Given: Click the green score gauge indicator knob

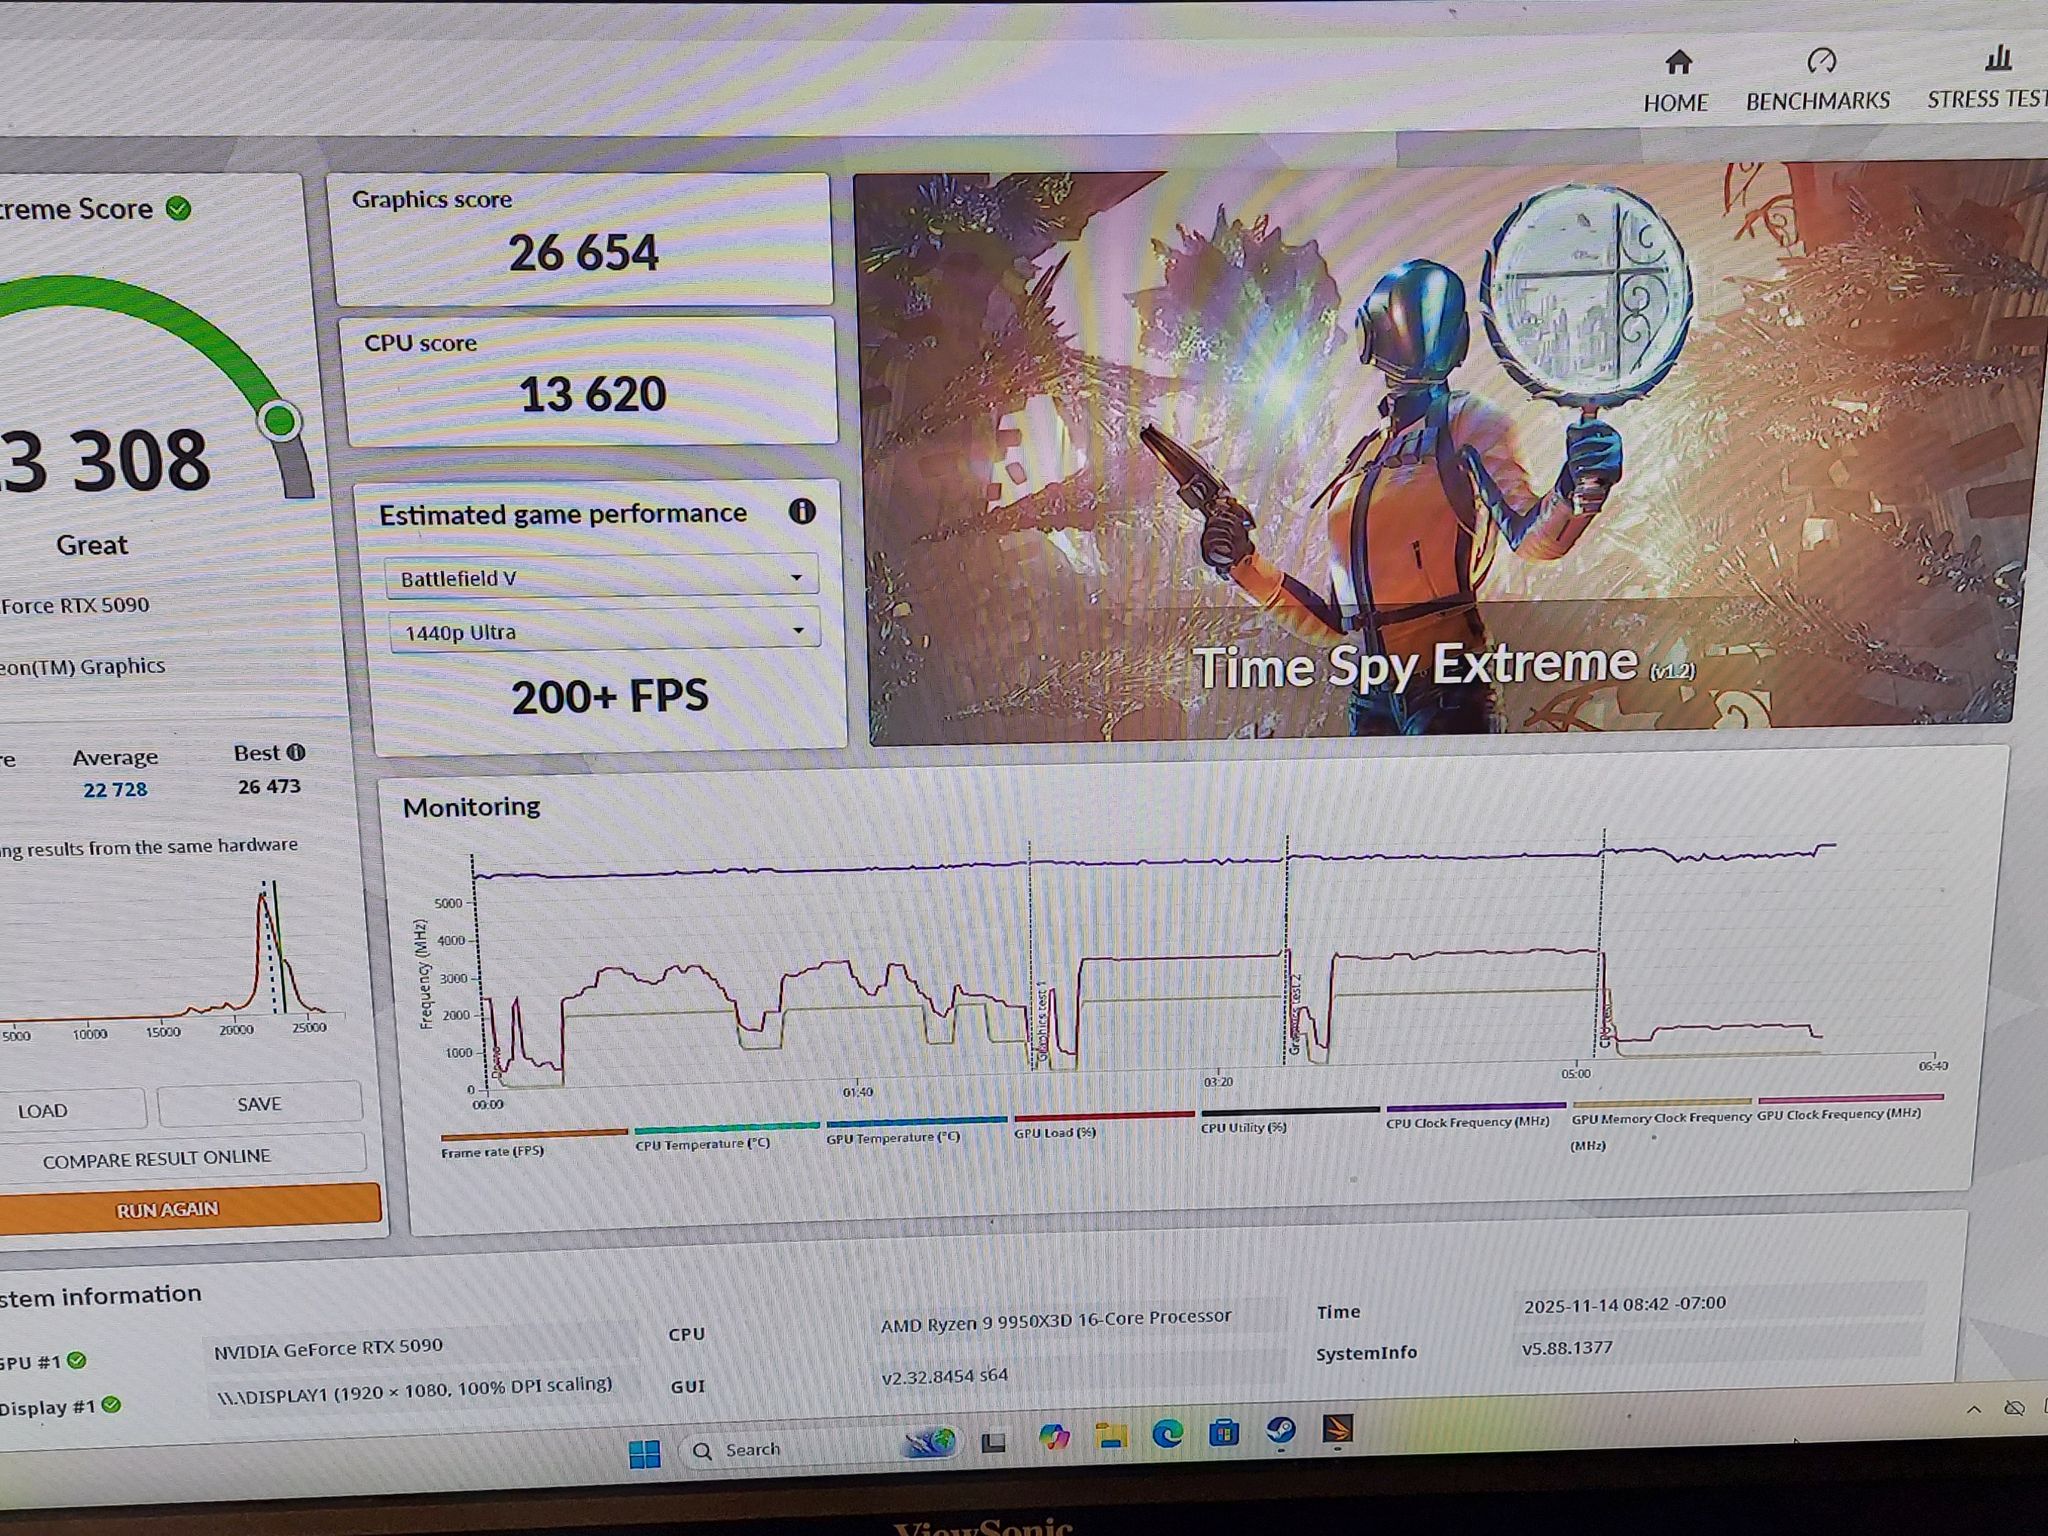Looking at the screenshot, I should [280, 421].
